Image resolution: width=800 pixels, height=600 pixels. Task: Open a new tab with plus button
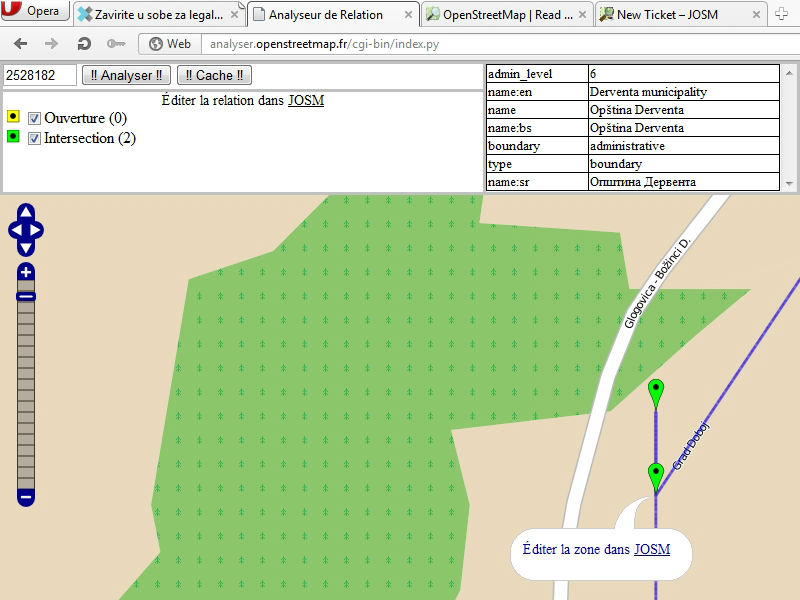click(782, 14)
